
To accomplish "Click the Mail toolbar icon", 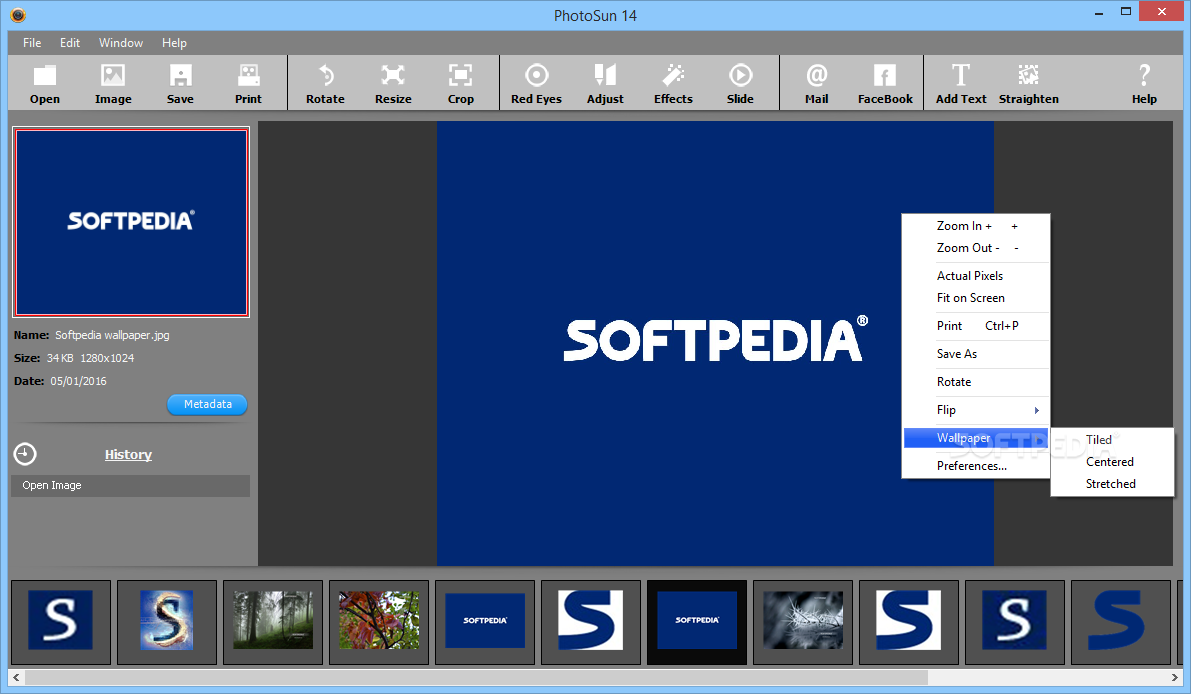I will tap(817, 83).
